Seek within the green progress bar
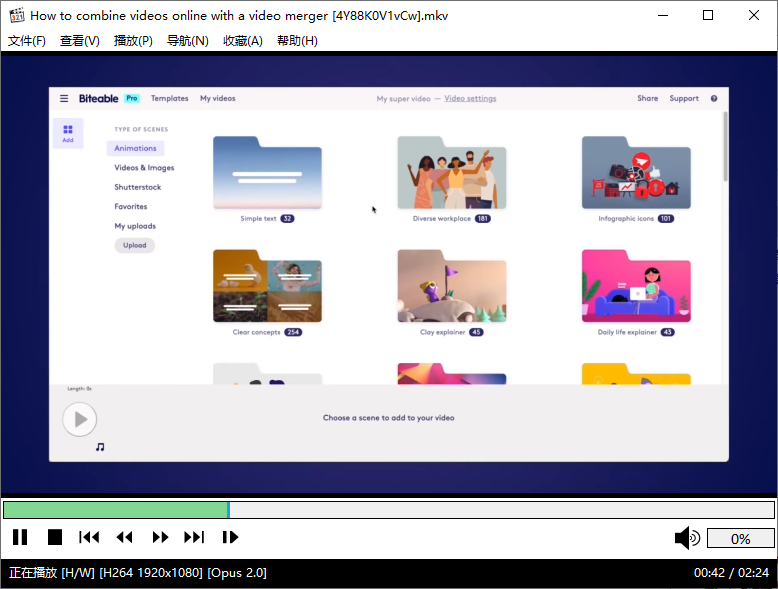 tap(115, 510)
